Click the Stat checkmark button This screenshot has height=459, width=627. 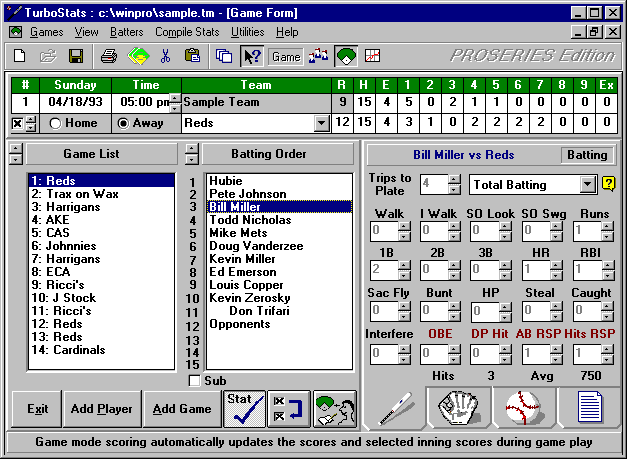[244, 408]
